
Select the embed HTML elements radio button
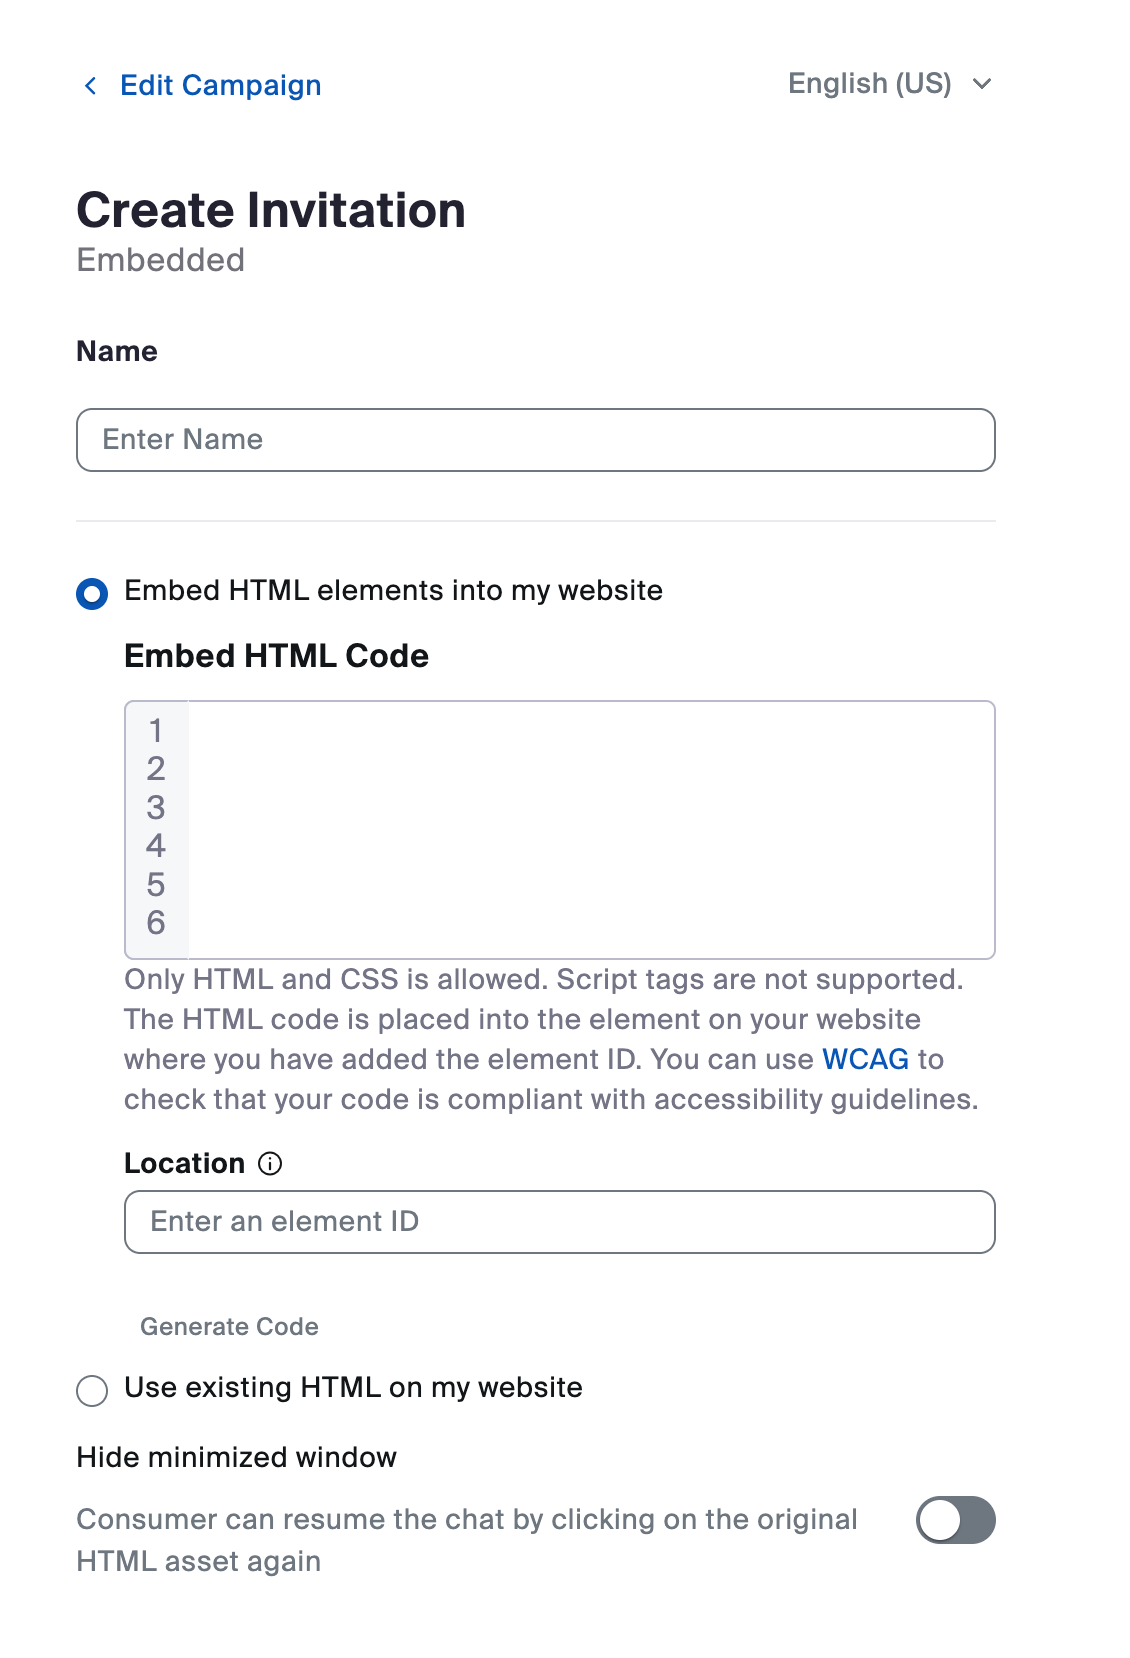click(x=91, y=591)
